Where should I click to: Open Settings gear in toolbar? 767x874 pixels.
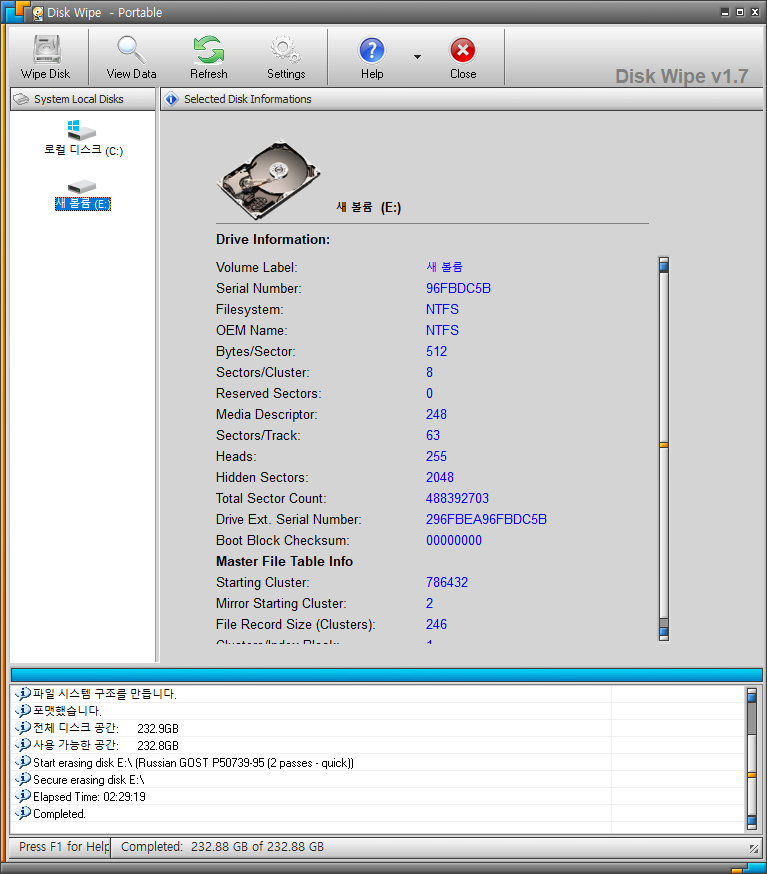286,57
